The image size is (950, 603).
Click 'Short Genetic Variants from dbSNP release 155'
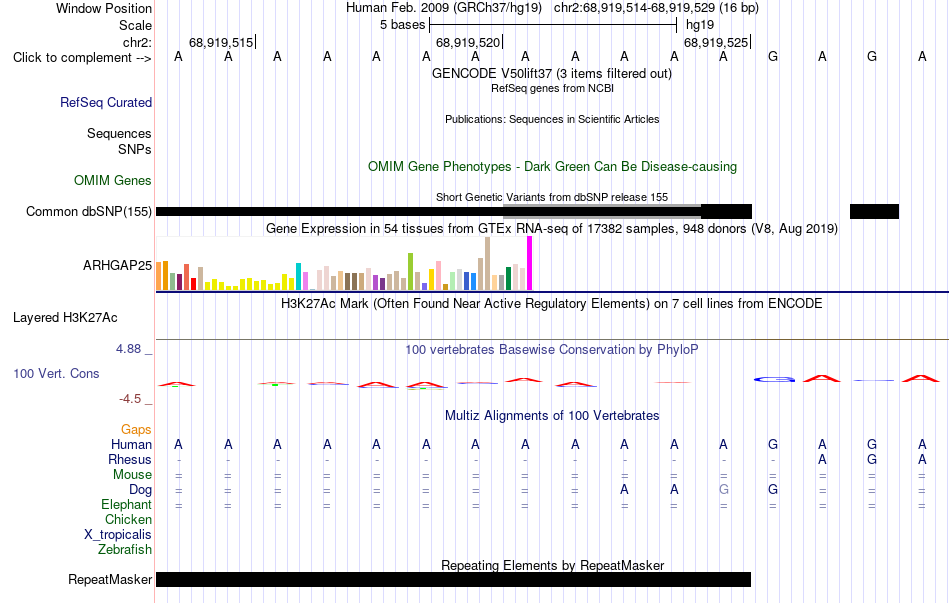552,197
